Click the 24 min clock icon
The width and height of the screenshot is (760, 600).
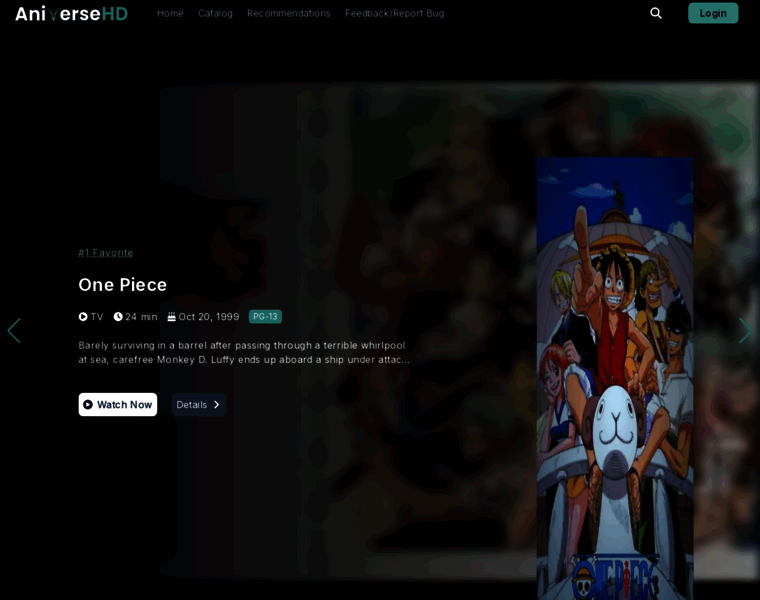(x=118, y=316)
